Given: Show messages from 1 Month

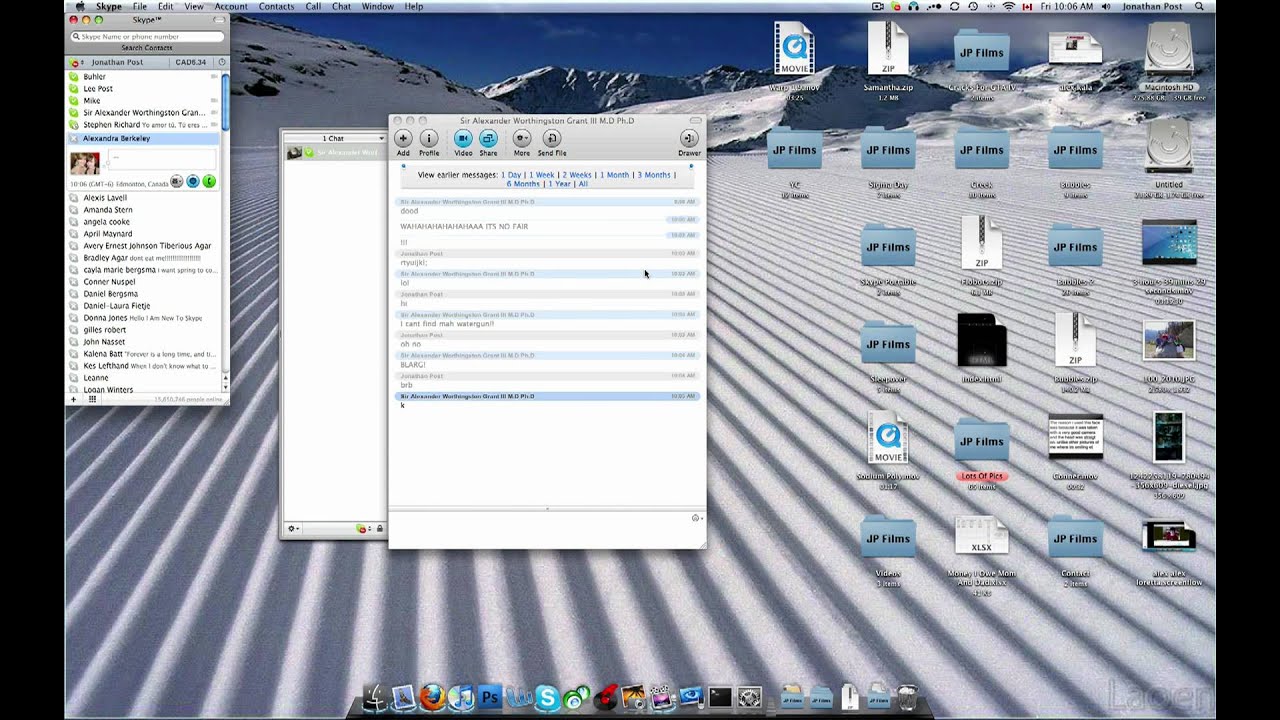Looking at the screenshot, I should click(615, 175).
